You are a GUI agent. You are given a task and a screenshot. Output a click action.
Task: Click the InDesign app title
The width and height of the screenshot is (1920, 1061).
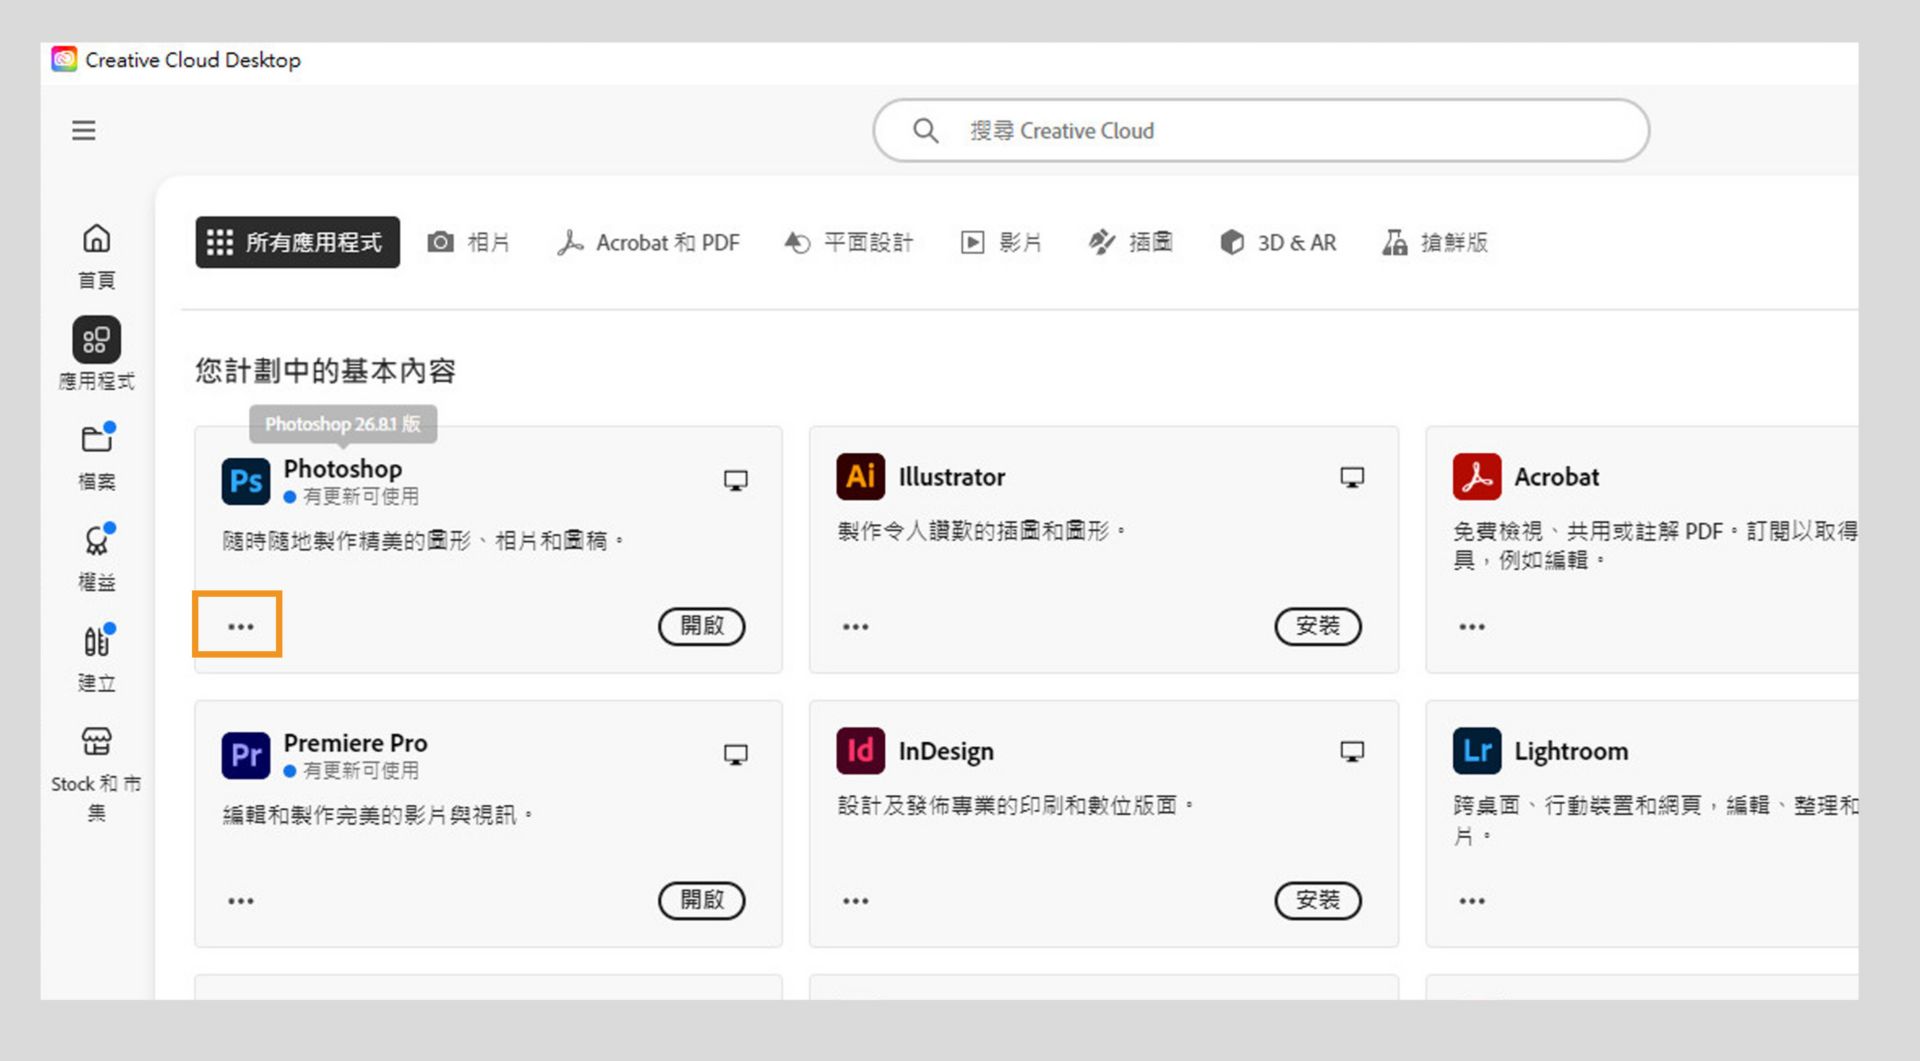coord(946,751)
